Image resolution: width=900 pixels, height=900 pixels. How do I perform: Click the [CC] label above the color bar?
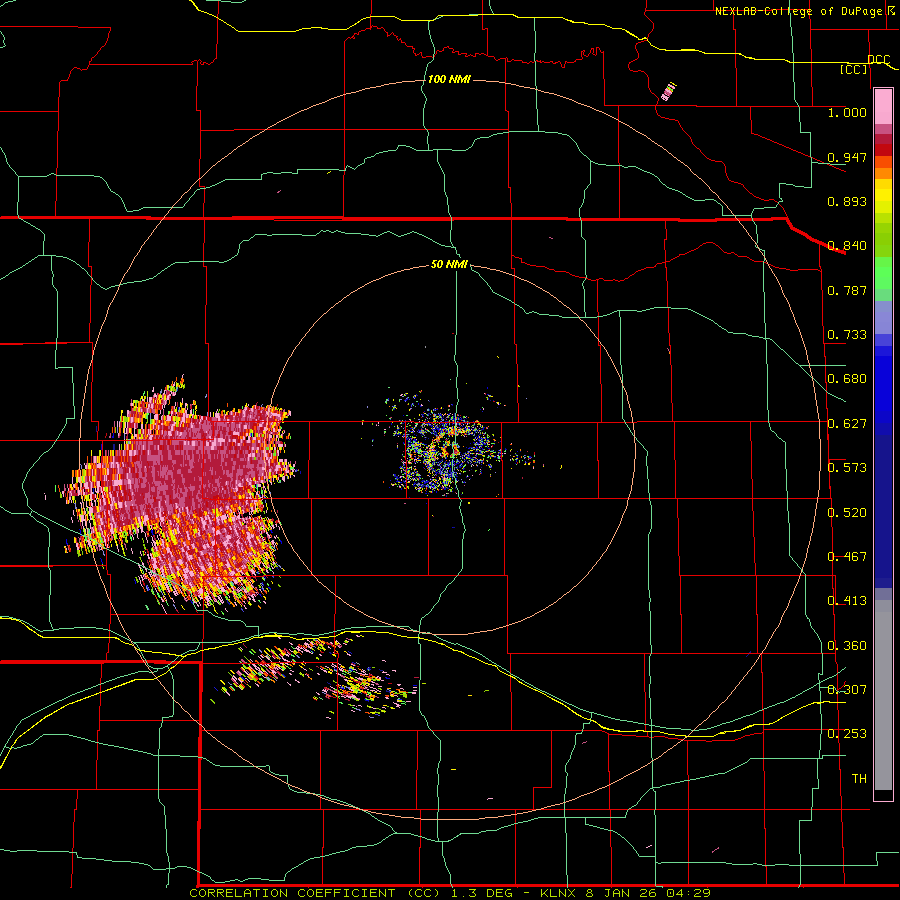tap(854, 69)
